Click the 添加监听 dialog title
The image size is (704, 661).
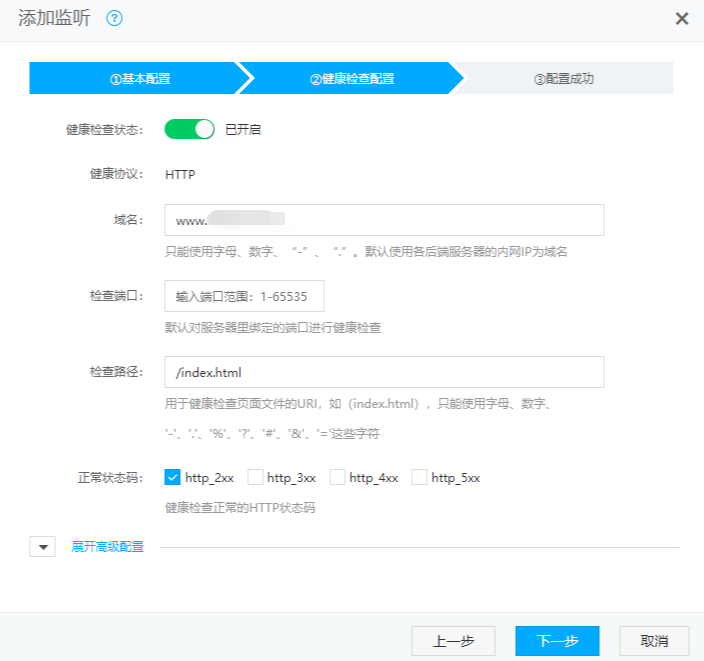pyautogui.click(x=54, y=19)
